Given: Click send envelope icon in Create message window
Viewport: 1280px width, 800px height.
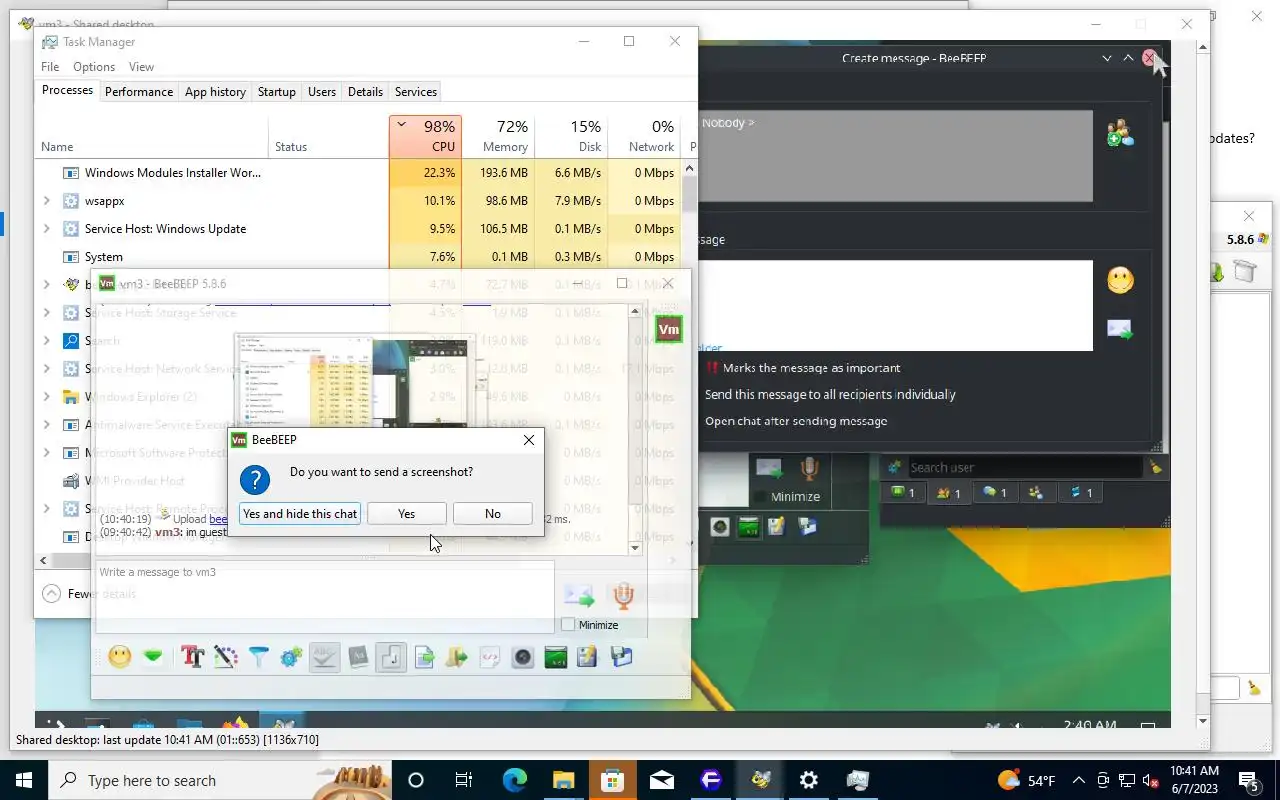Looking at the screenshot, I should [1120, 329].
